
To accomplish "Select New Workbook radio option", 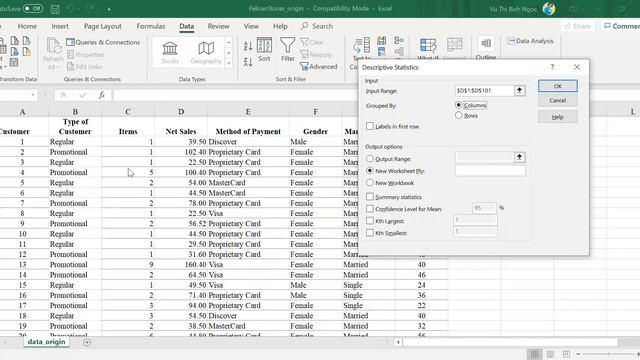I will 370,183.
